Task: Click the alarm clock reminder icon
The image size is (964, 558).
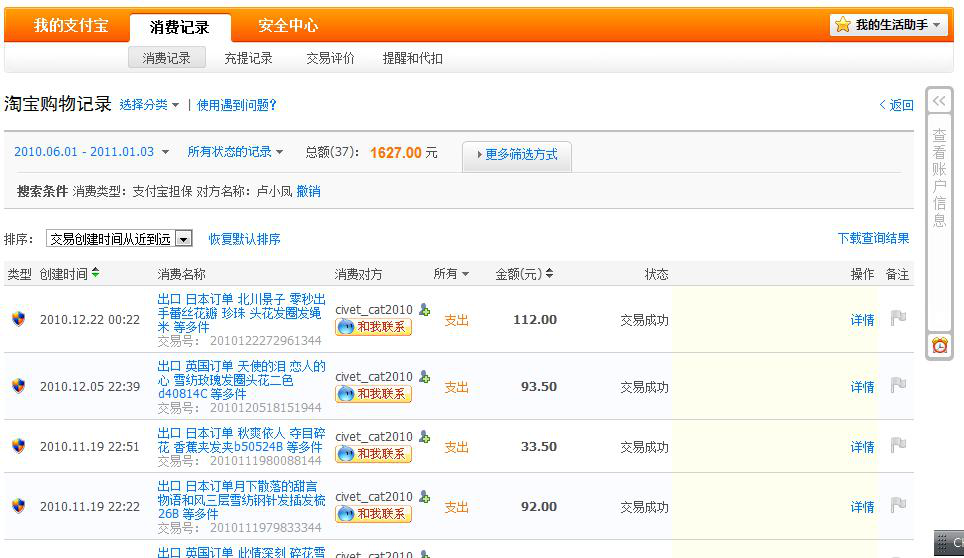Action: pyautogui.click(x=939, y=345)
